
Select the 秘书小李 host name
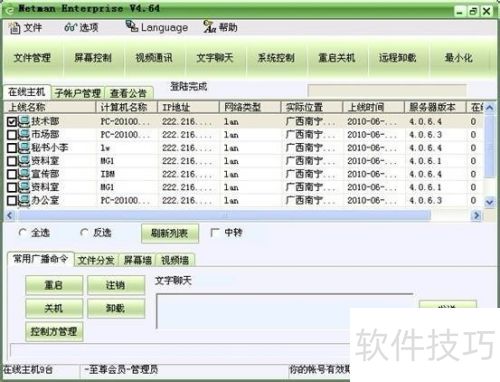click(50, 148)
